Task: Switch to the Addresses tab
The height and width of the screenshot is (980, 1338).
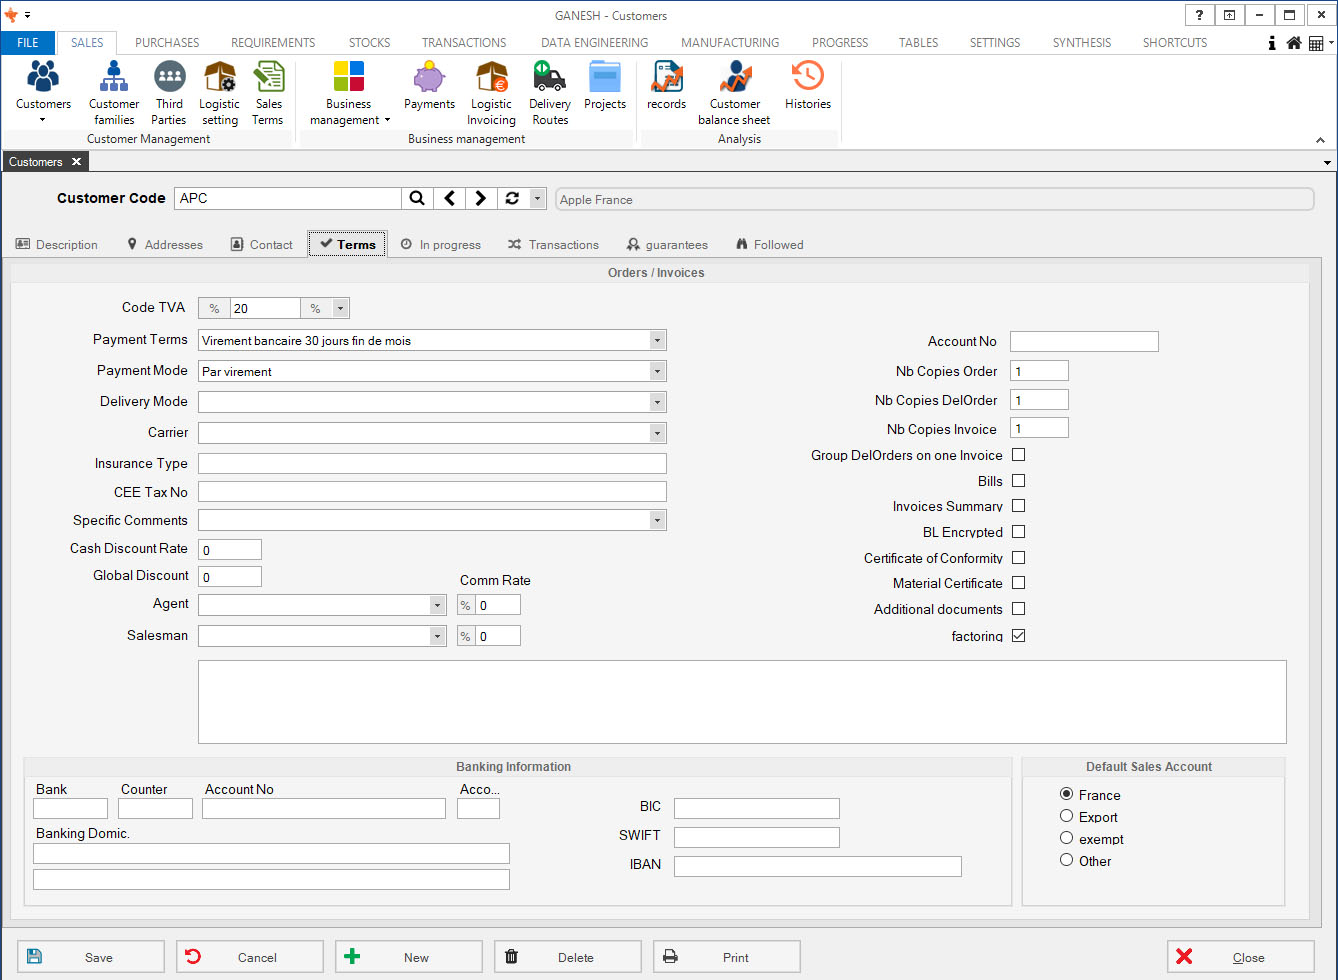Action: (x=164, y=244)
